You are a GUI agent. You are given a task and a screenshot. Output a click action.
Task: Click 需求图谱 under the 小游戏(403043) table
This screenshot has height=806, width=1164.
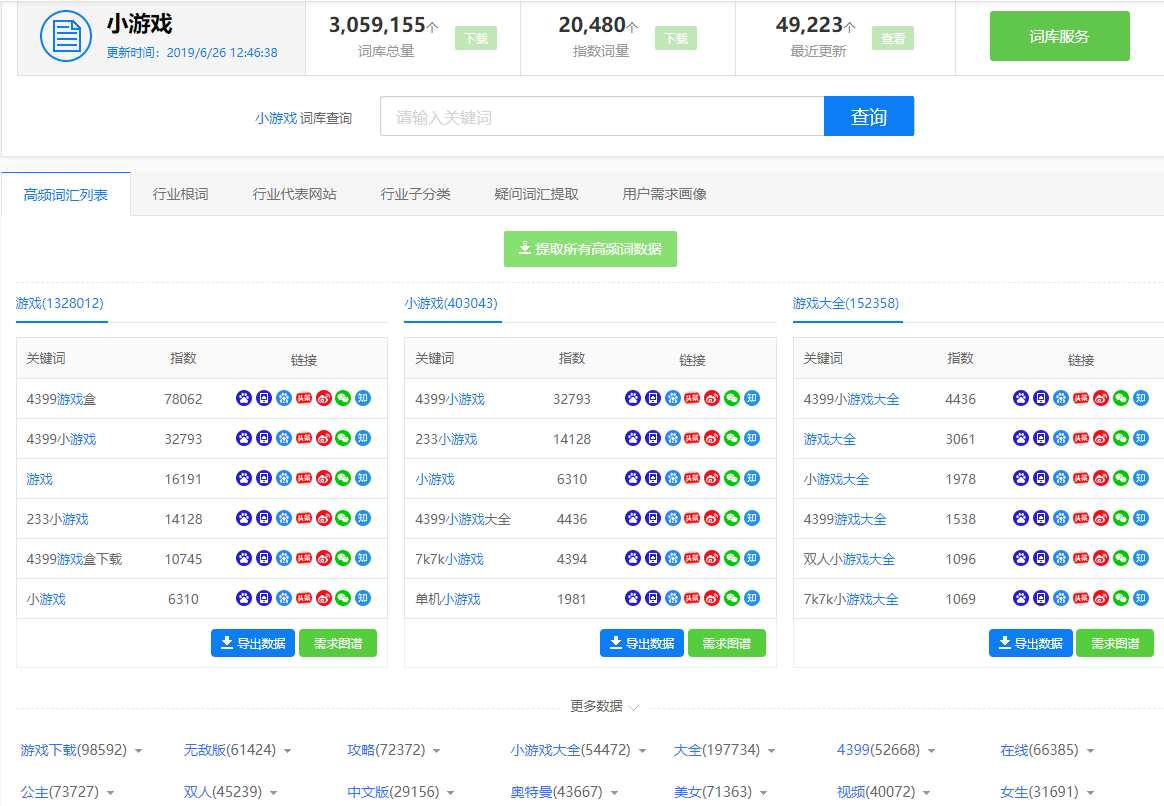(x=727, y=643)
